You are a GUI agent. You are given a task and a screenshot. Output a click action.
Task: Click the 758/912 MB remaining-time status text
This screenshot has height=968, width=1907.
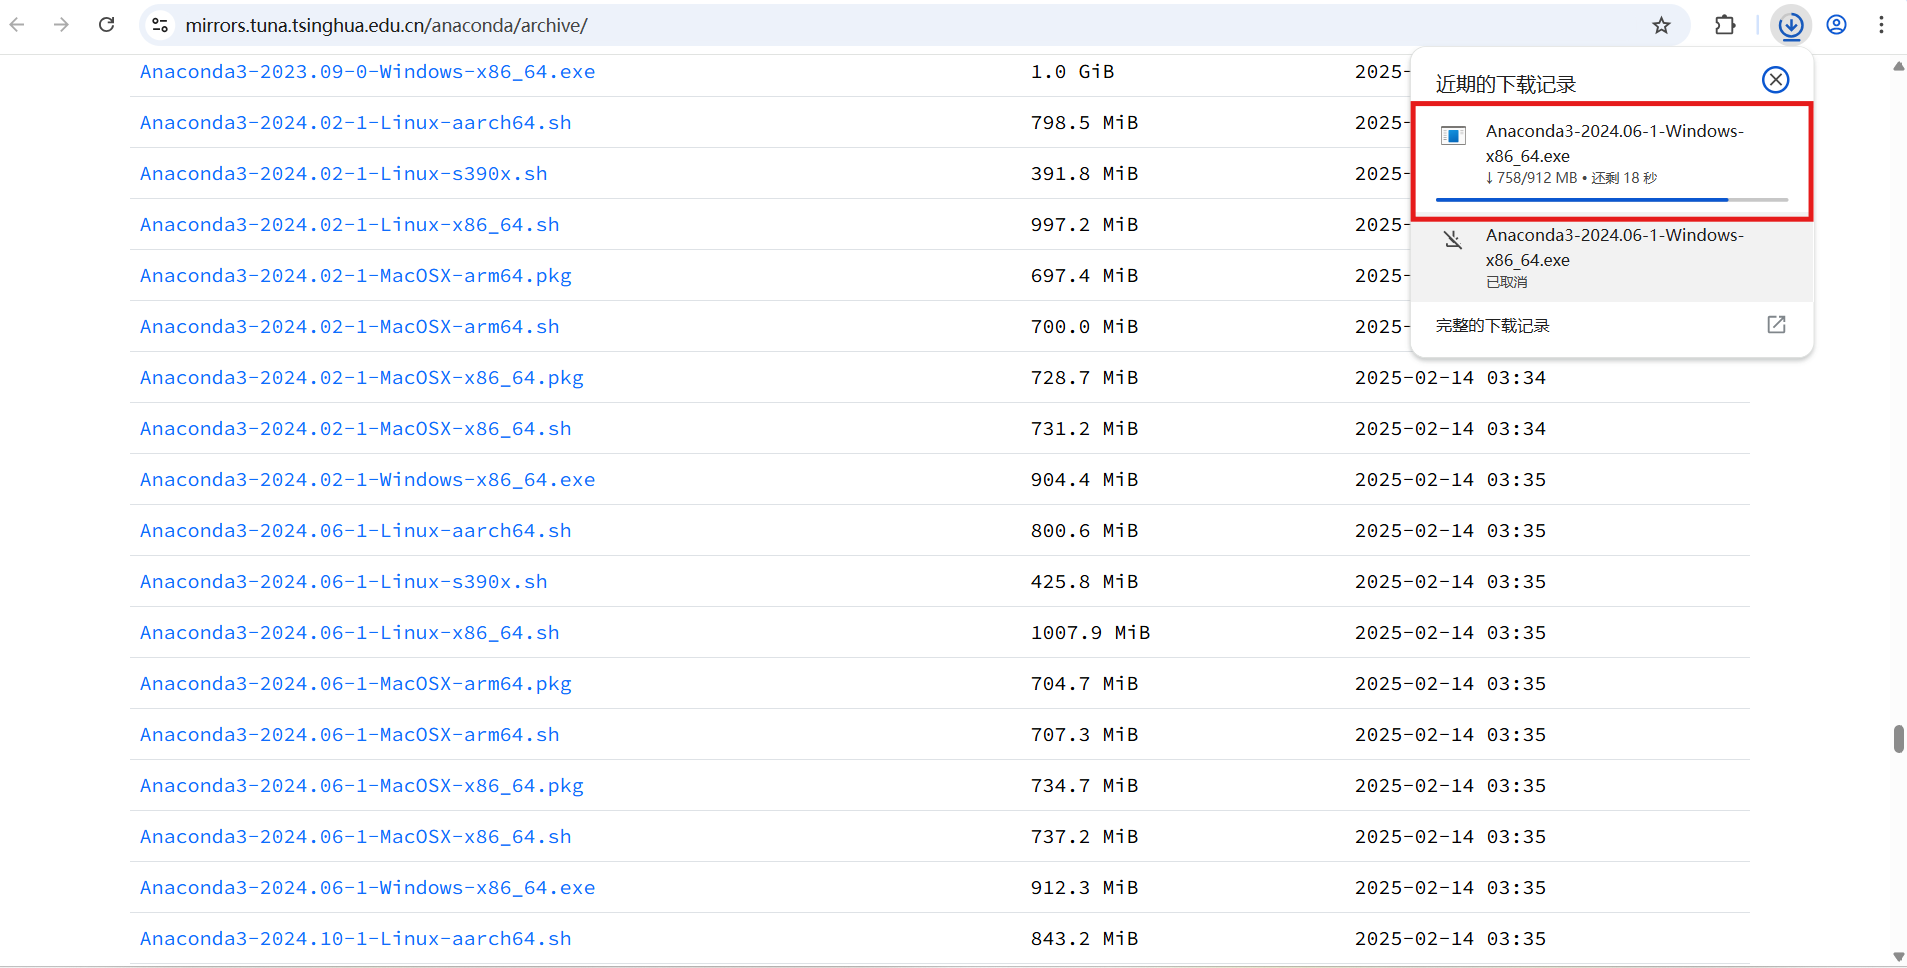pyautogui.click(x=1571, y=178)
